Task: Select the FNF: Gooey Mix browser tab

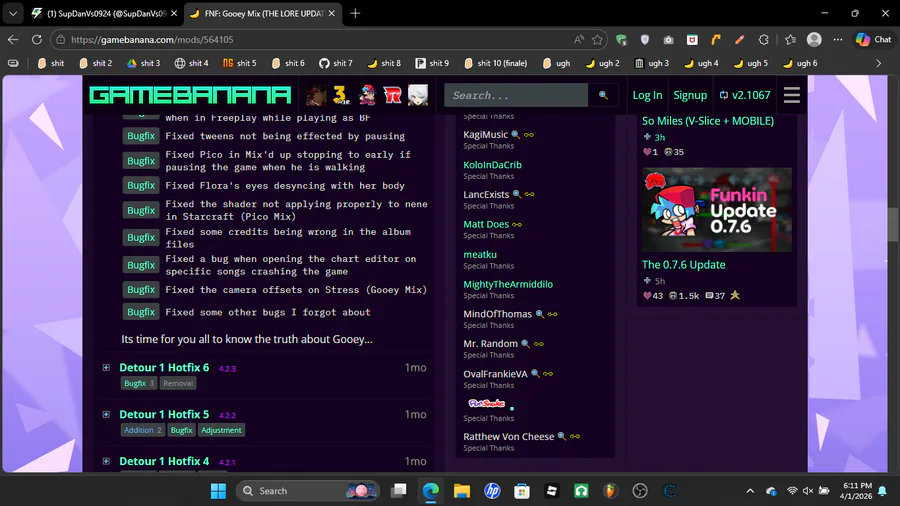Action: pos(262,13)
